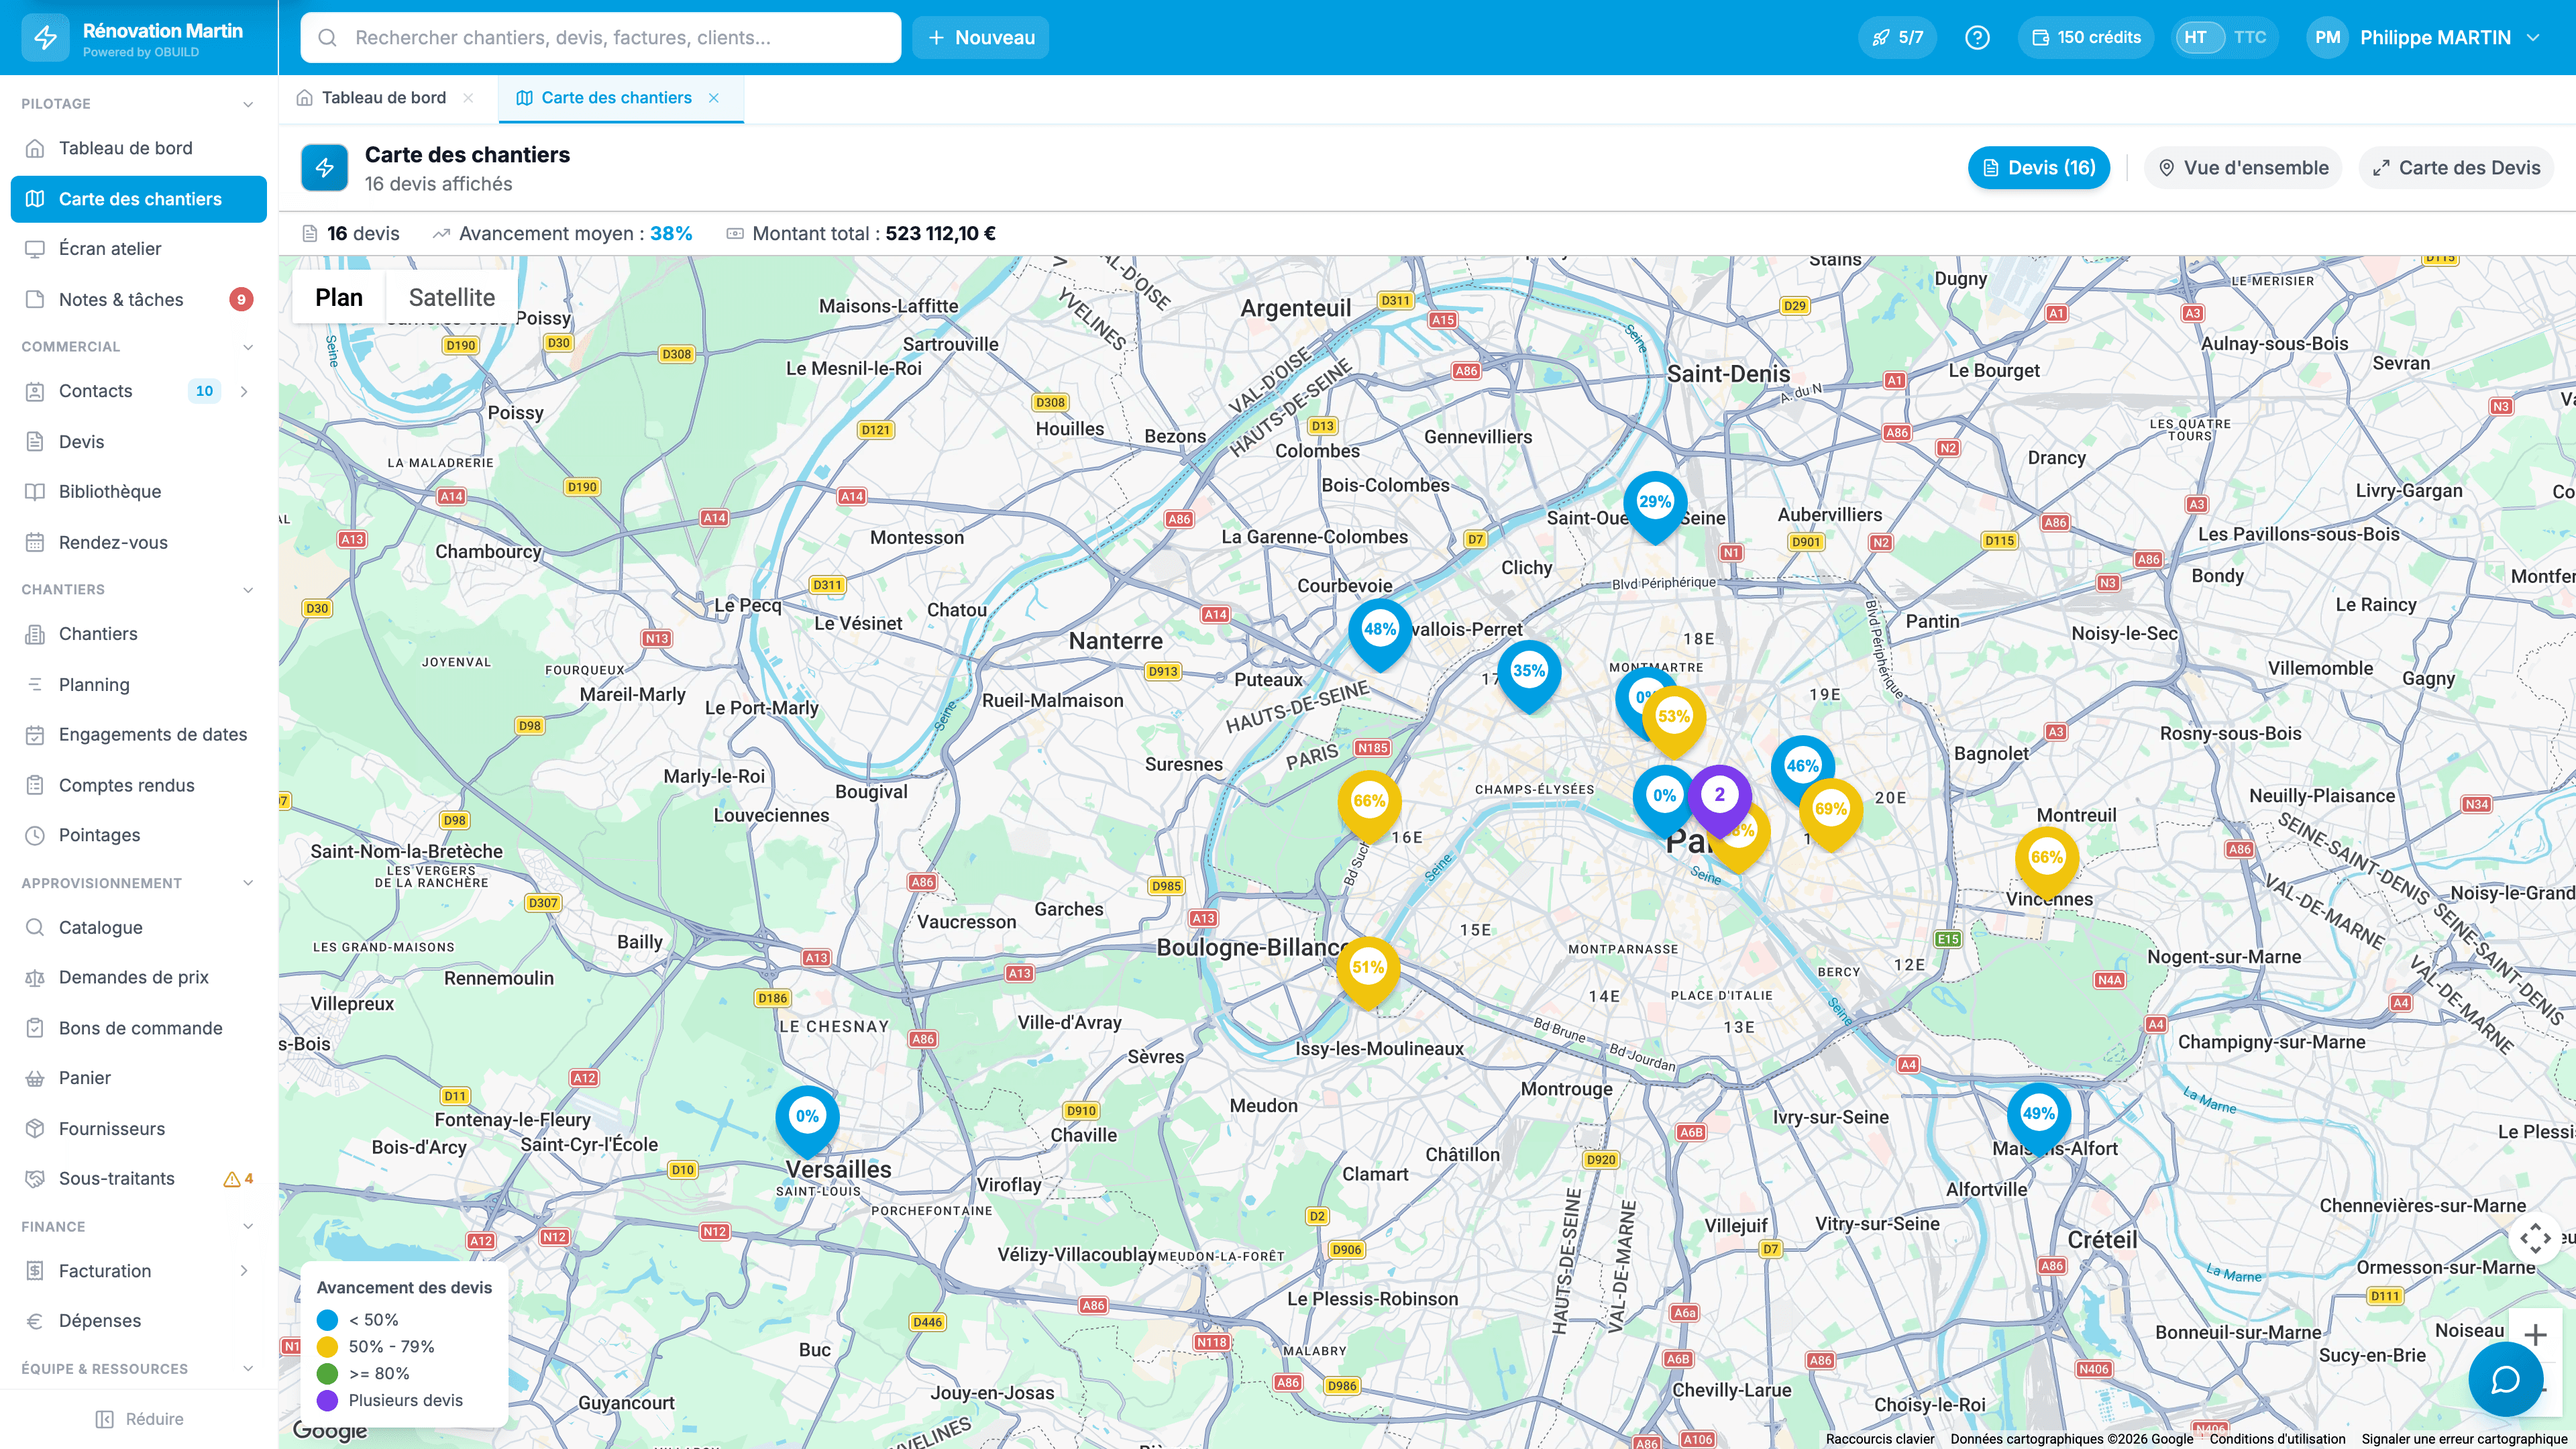Open Planning in the sidebar
The width and height of the screenshot is (2576, 1449).
[x=138, y=684]
